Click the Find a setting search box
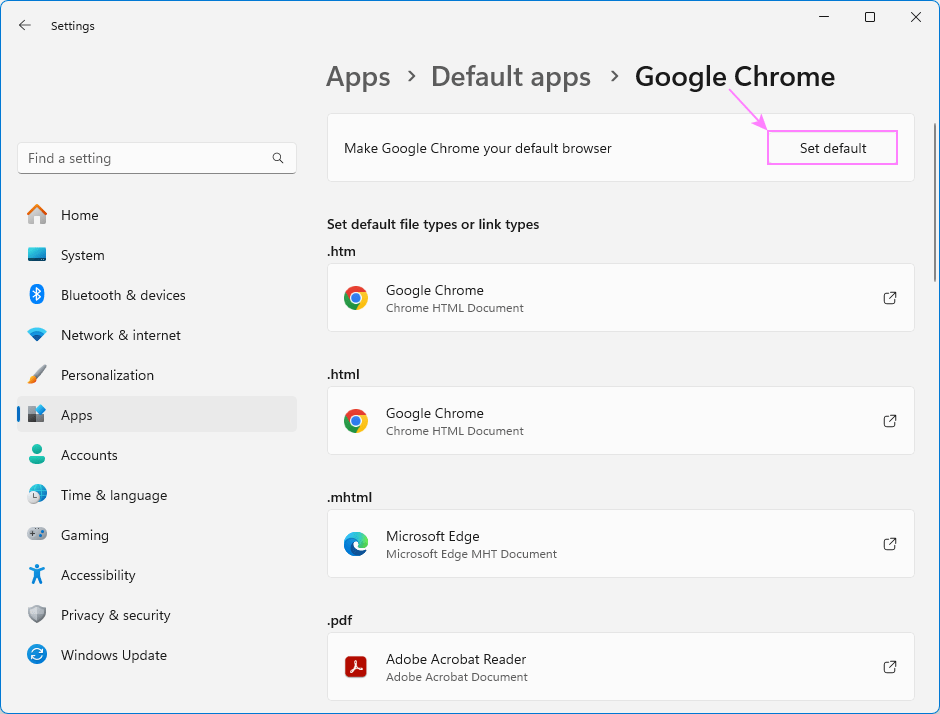940x714 pixels. point(156,158)
